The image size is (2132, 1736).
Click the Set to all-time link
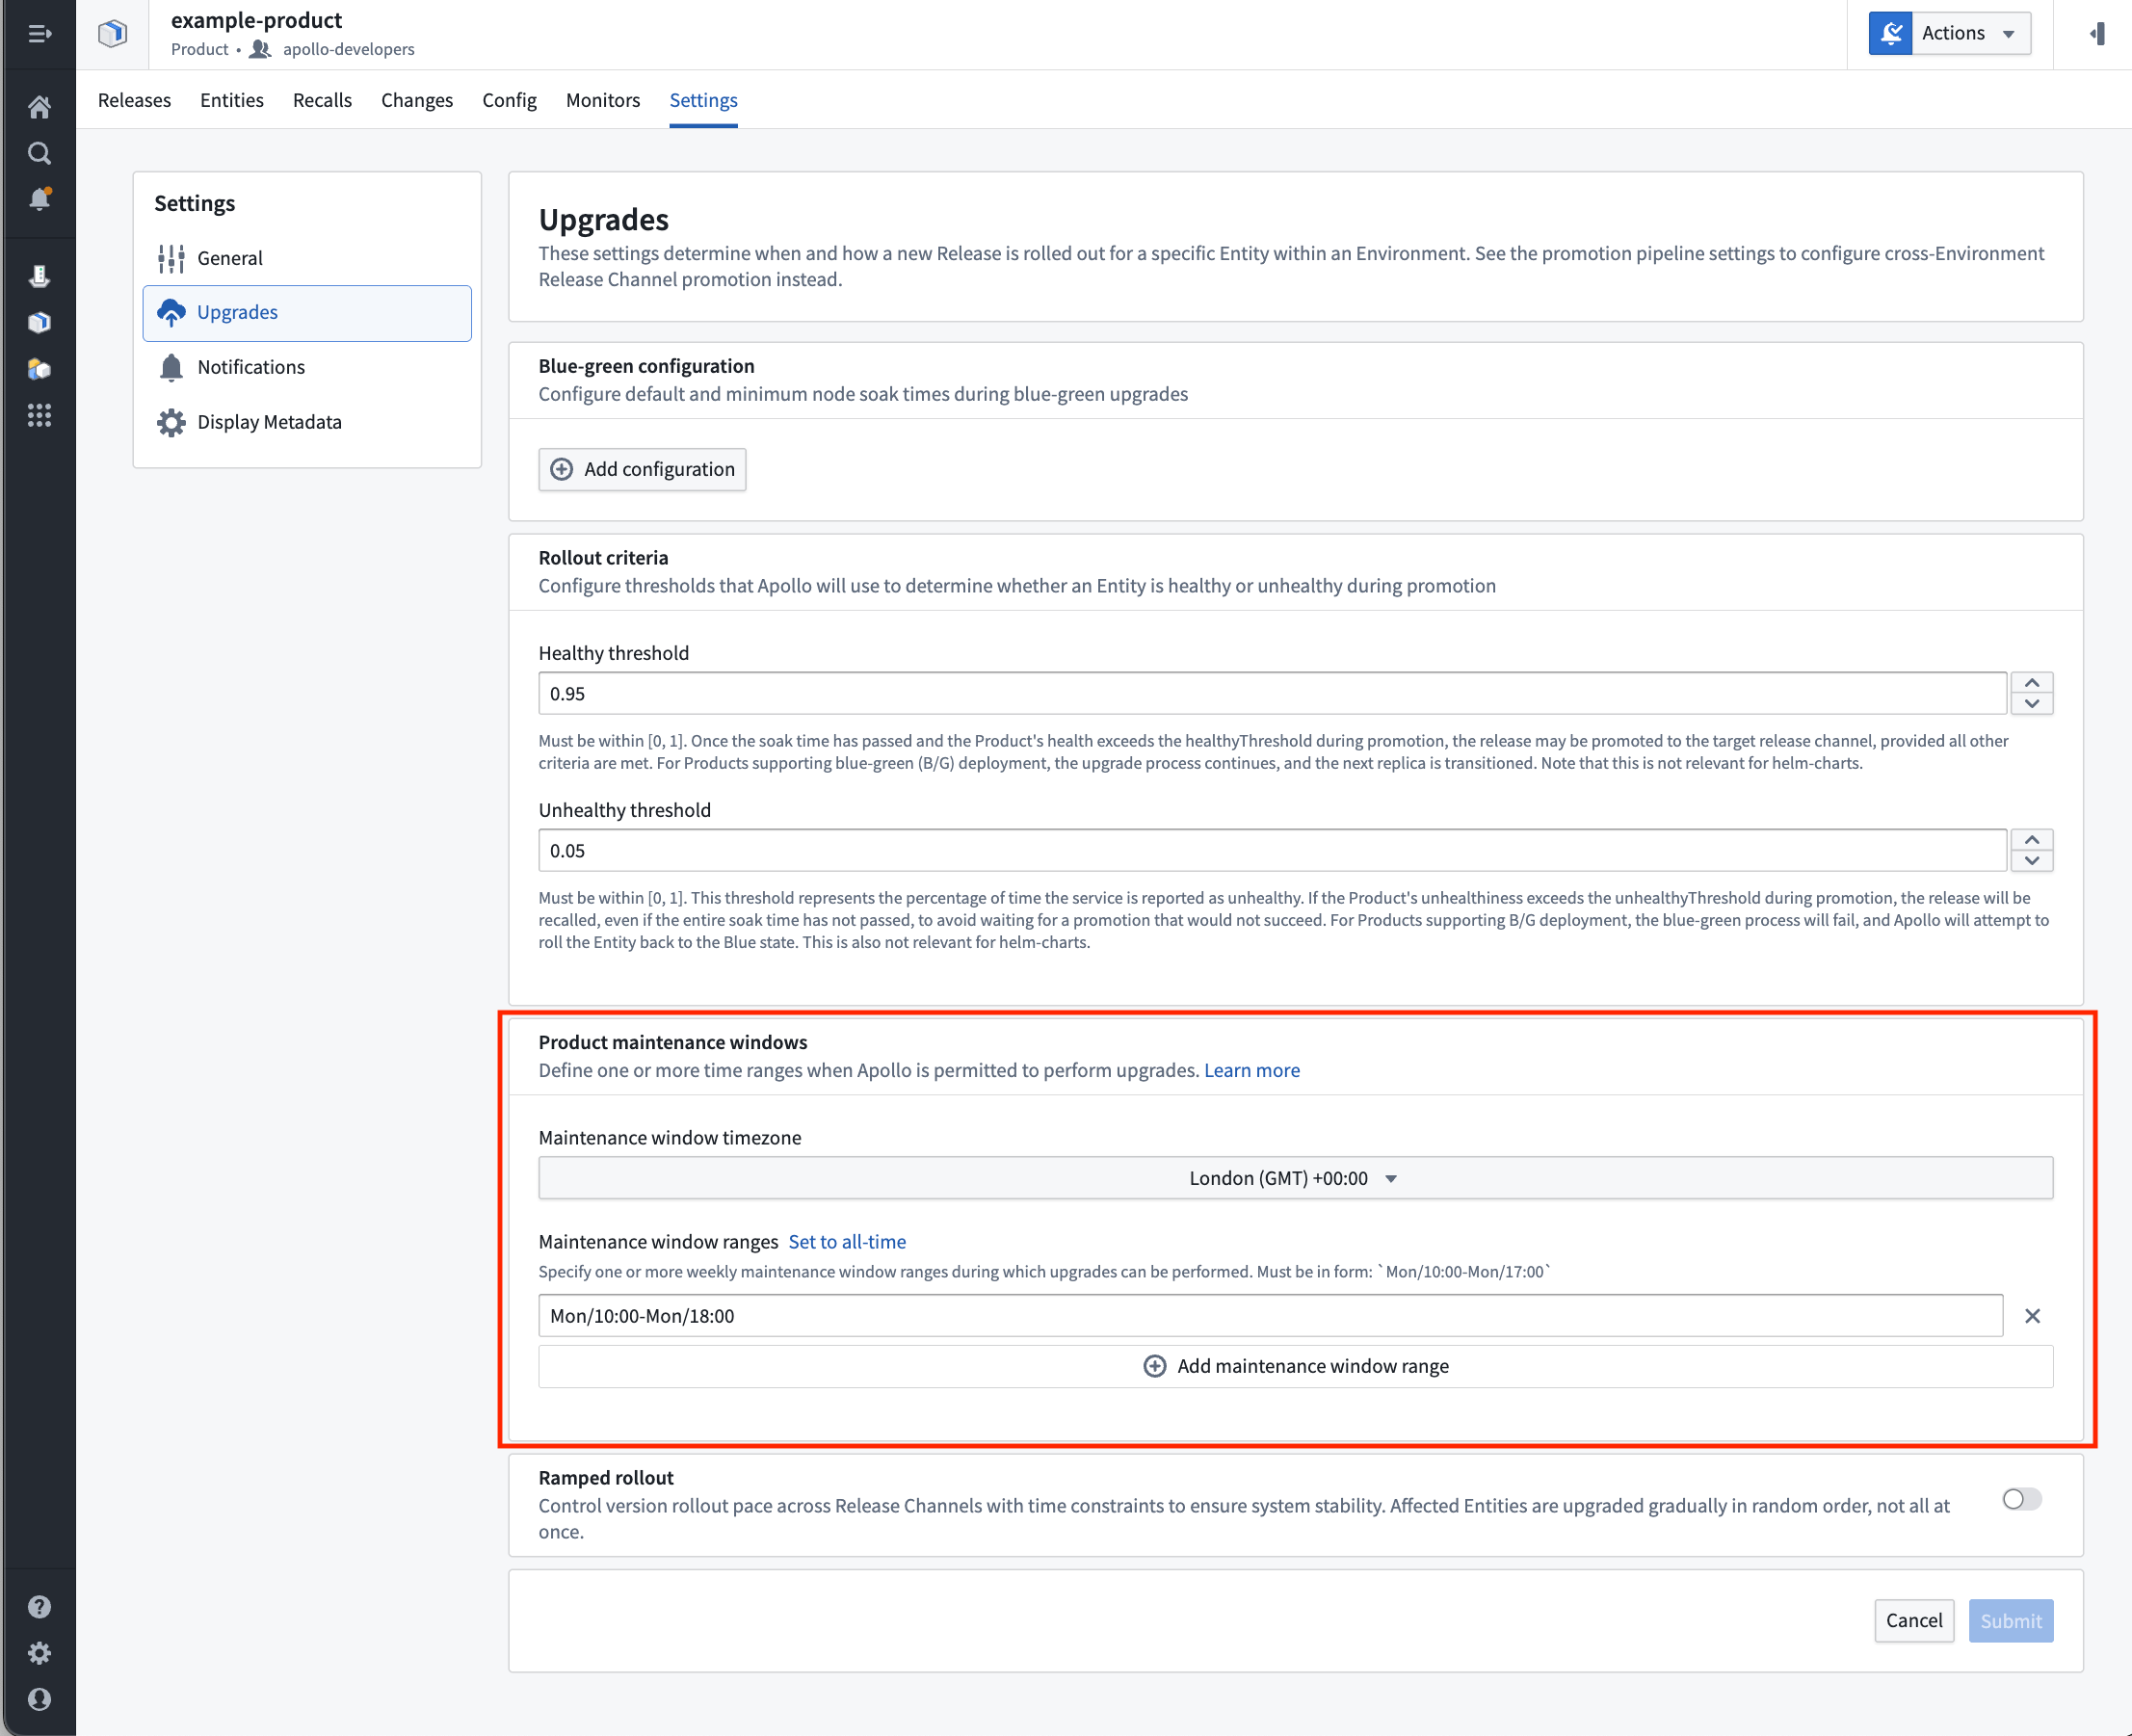coord(846,1241)
